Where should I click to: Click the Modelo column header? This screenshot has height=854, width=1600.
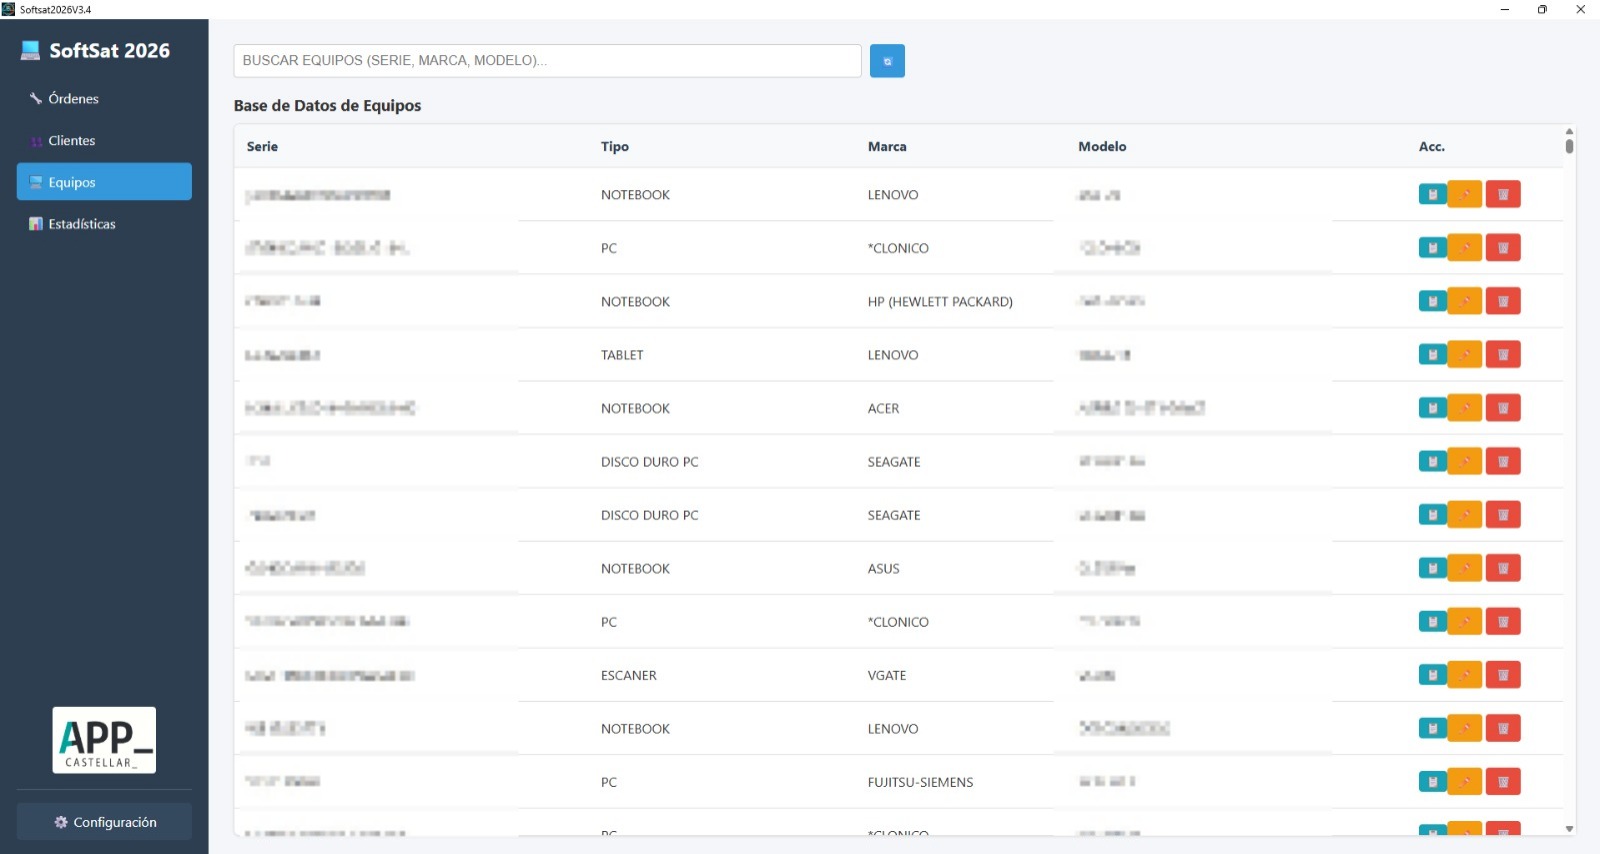(1102, 146)
